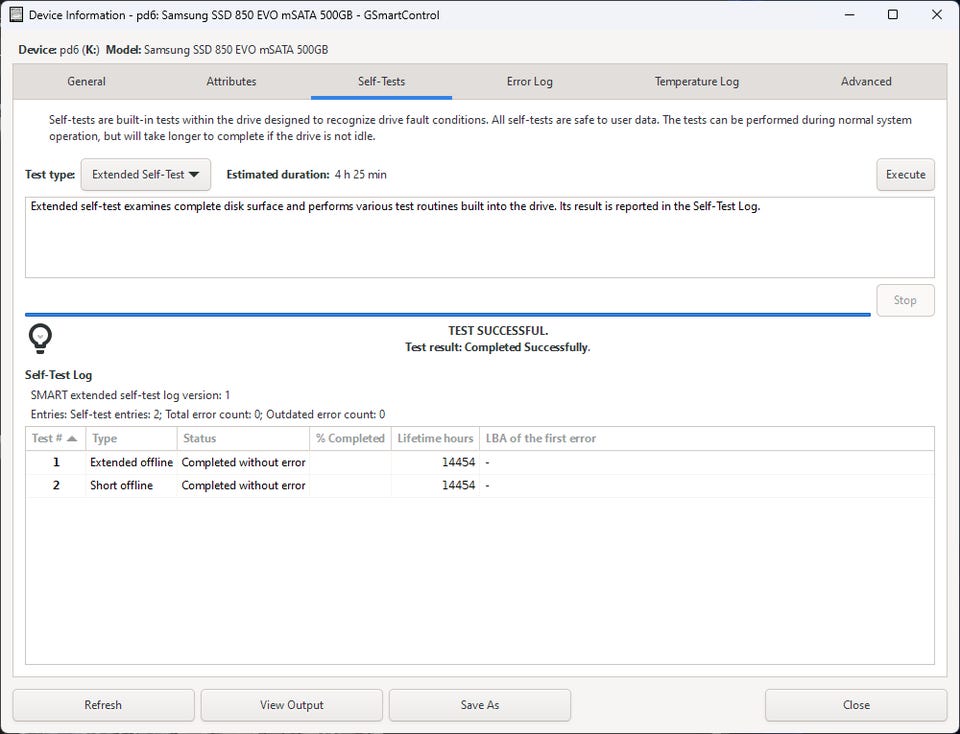The width and height of the screenshot is (960, 734).
Task: Switch to the Temperature Log tab
Action: coord(697,81)
